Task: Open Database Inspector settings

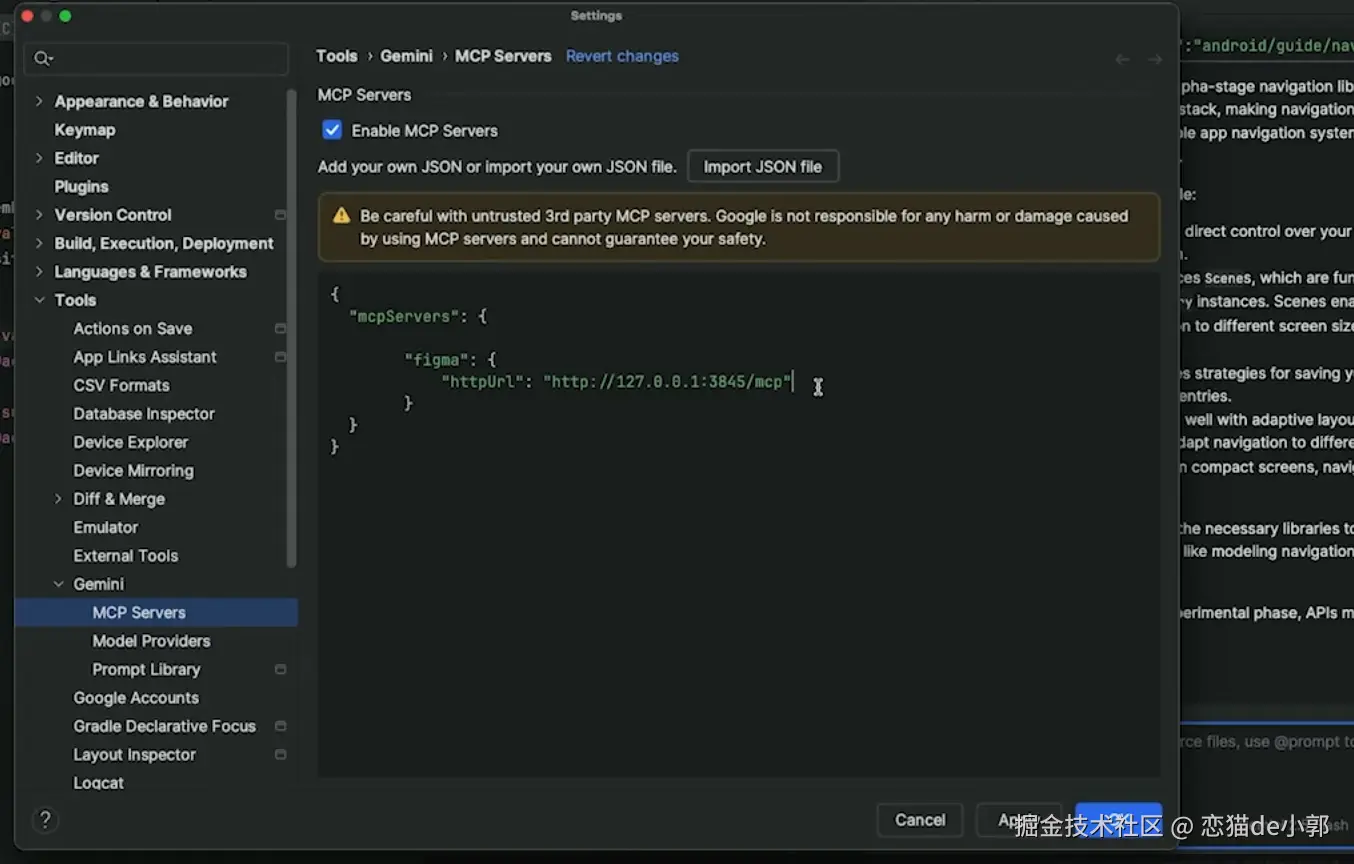Action: (x=144, y=414)
